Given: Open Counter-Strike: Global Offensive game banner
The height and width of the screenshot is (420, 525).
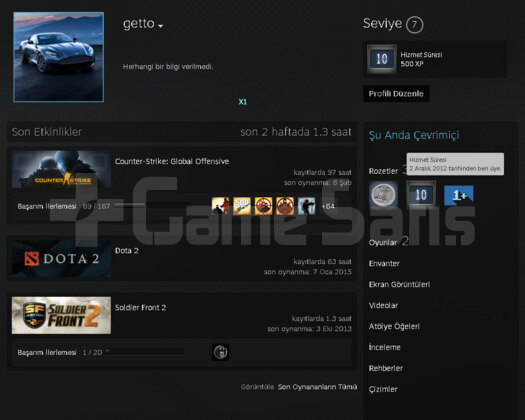Looking at the screenshot, I should coord(61,169).
